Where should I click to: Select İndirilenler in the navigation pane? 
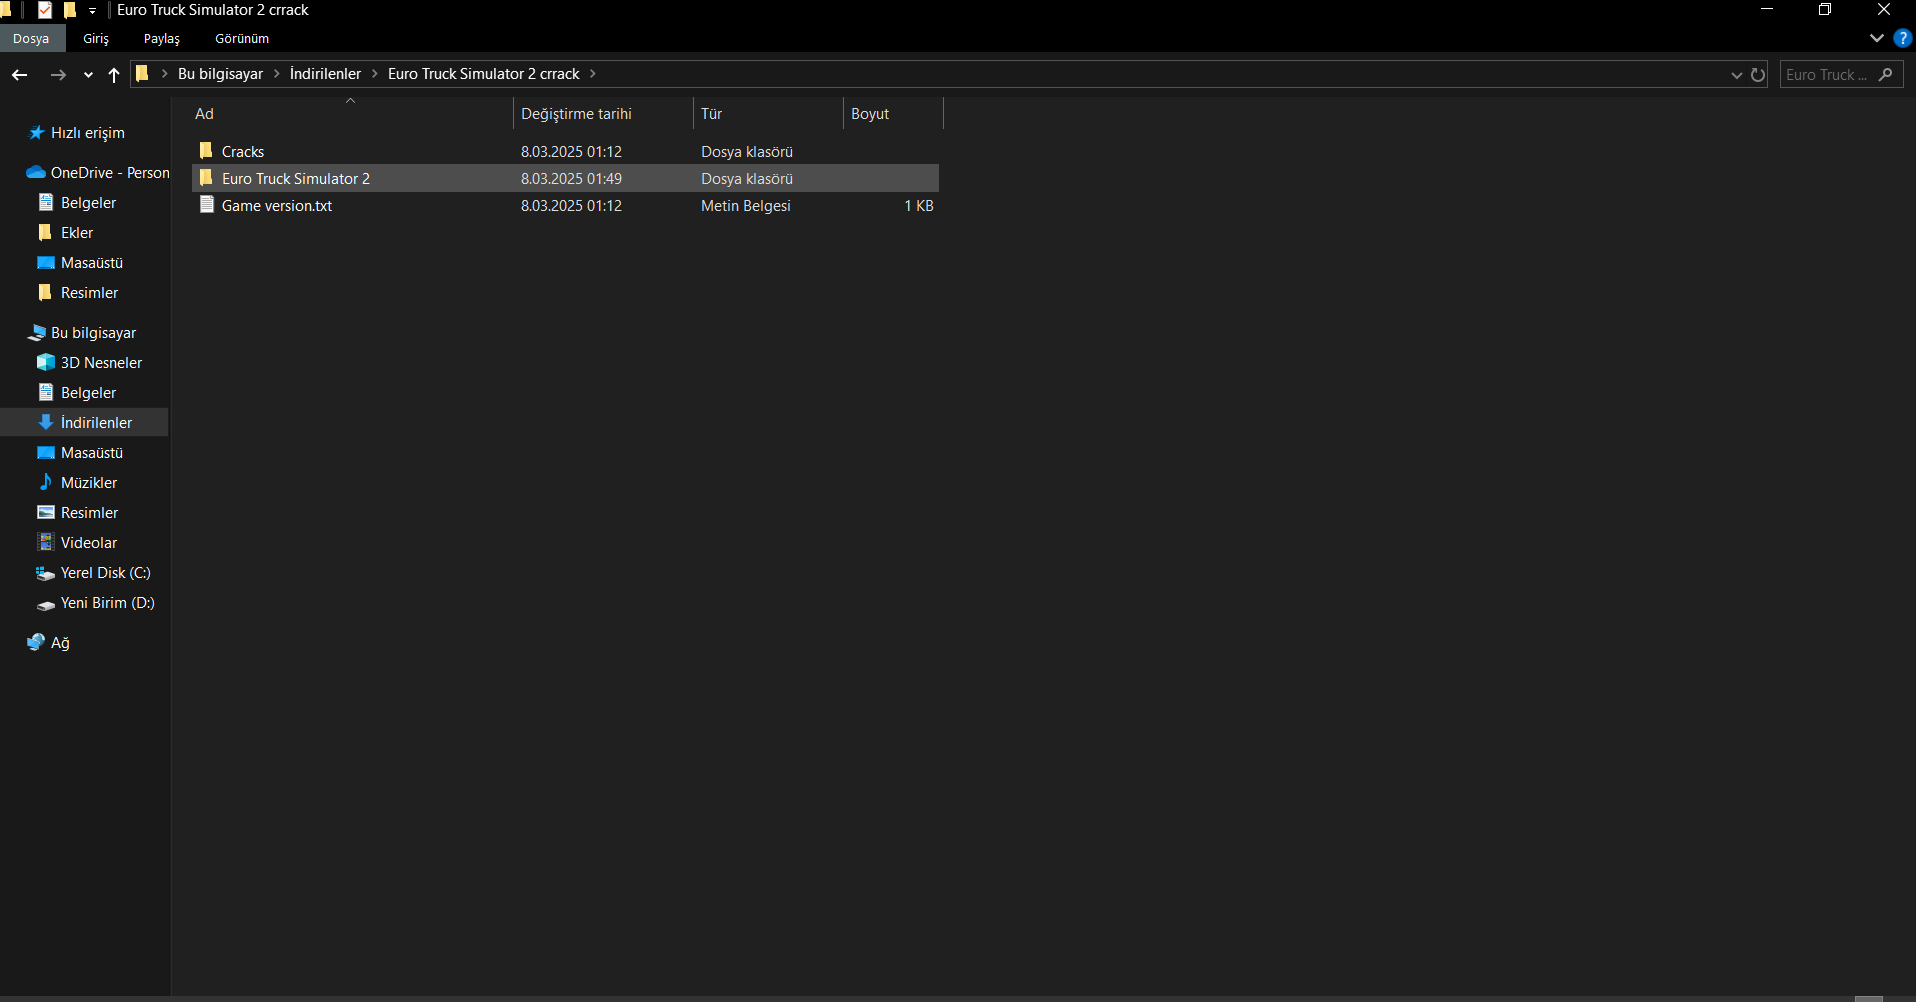click(96, 423)
